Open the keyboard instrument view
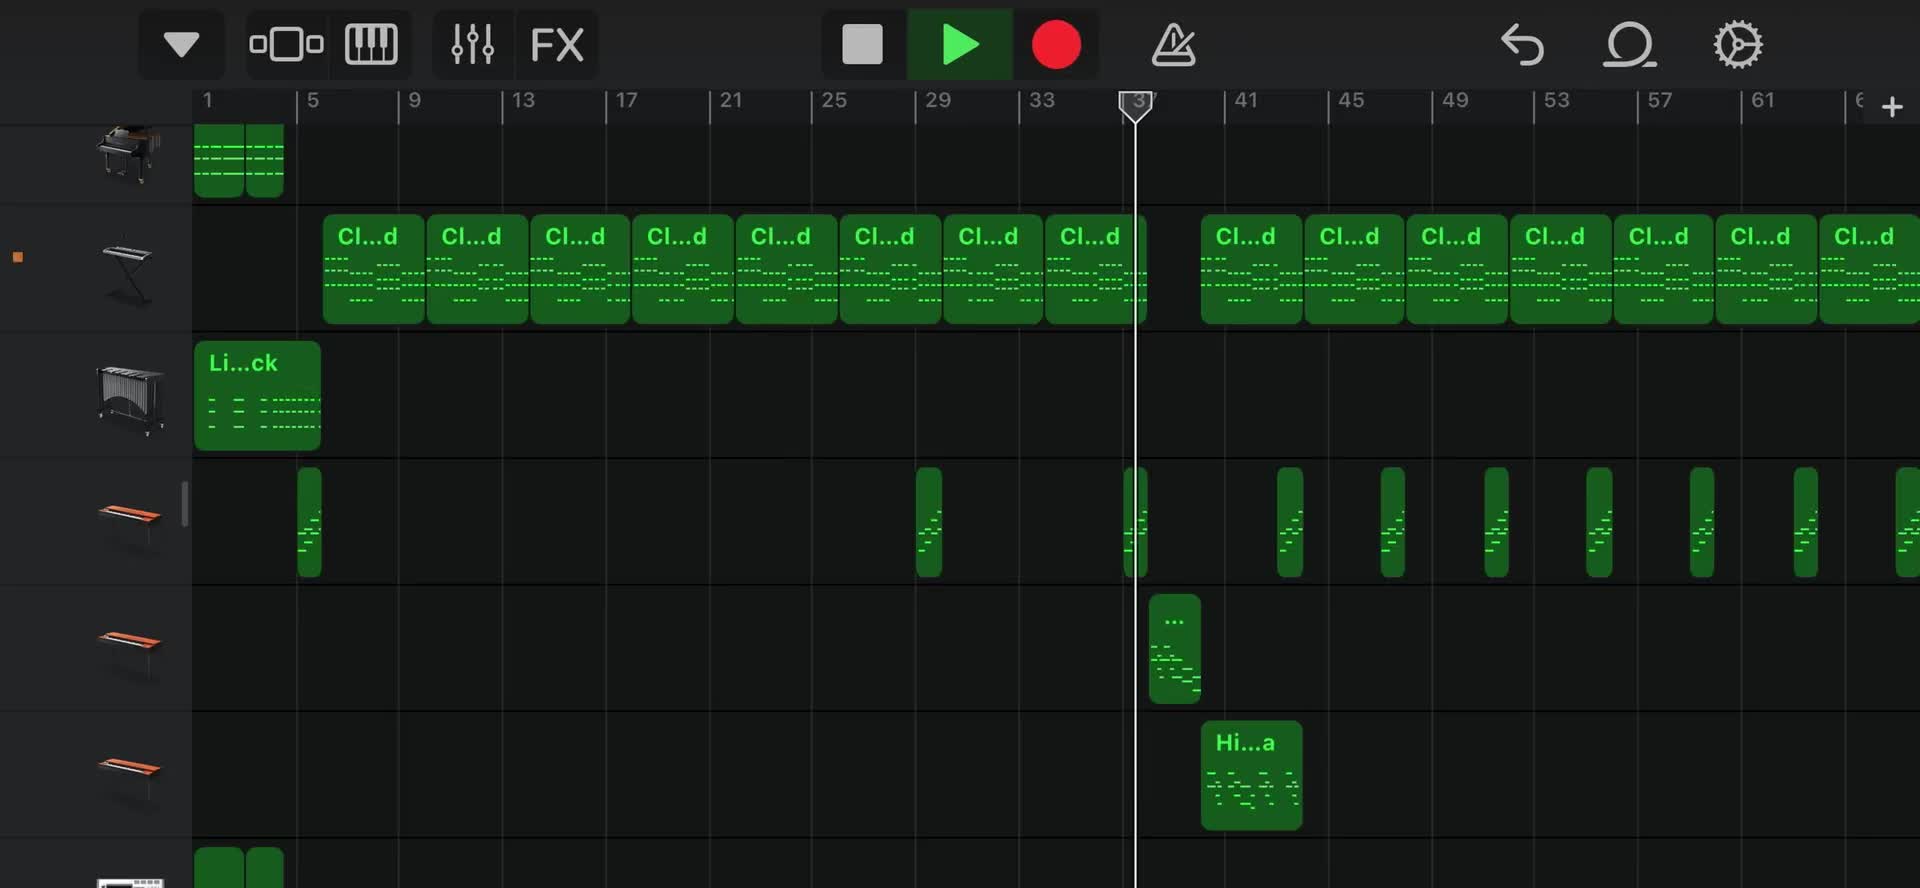Screen dimensions: 1920x888 coord(371,45)
